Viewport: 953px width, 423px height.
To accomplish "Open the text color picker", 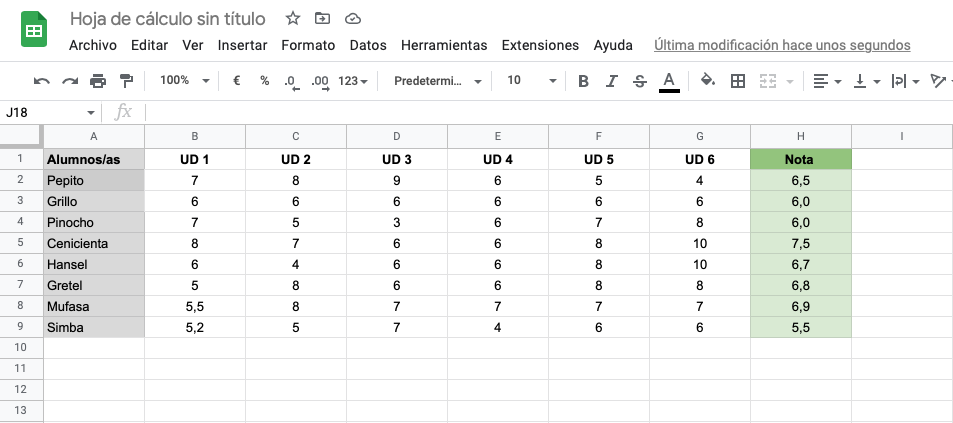I will (669, 81).
